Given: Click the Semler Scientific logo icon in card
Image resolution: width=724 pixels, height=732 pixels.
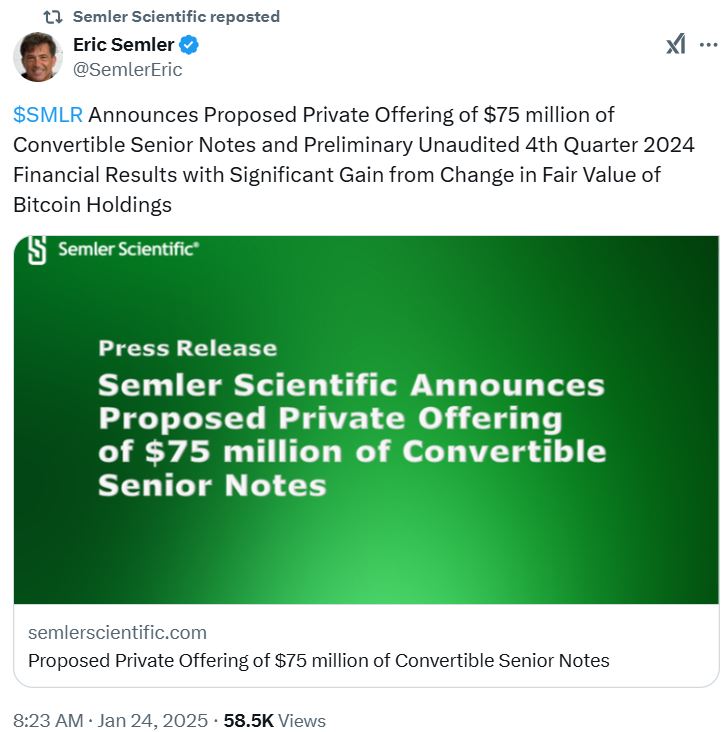Looking at the screenshot, I should tap(37, 250).
